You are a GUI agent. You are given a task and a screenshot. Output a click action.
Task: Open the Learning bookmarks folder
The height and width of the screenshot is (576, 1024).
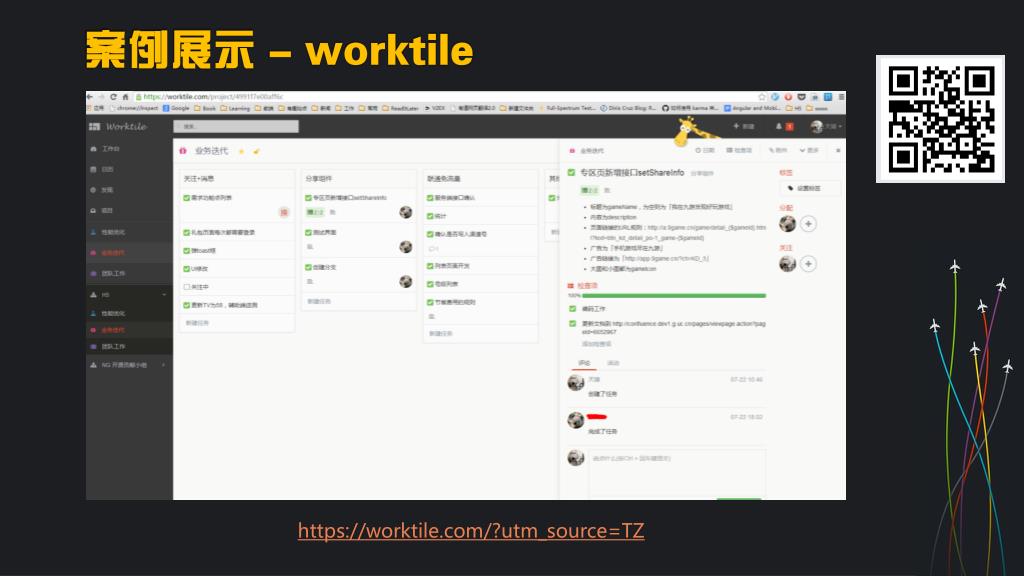(x=235, y=108)
